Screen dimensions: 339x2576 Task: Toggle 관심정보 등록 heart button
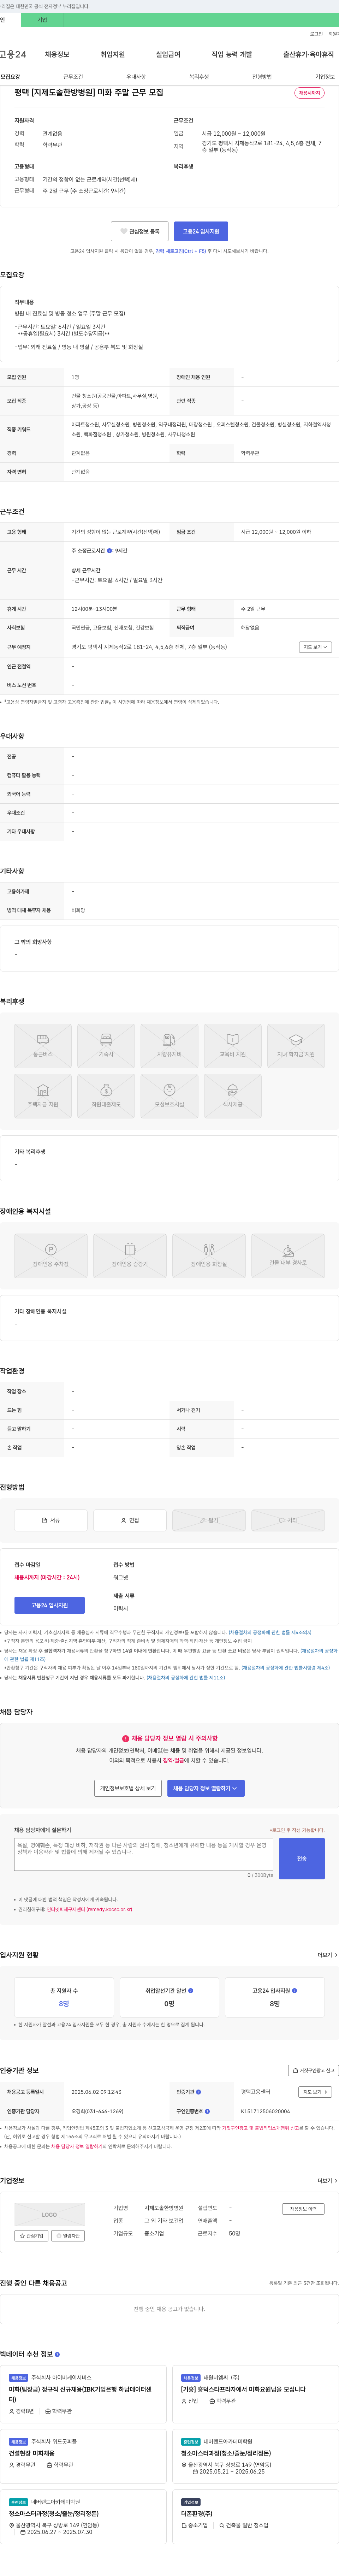pos(139,231)
